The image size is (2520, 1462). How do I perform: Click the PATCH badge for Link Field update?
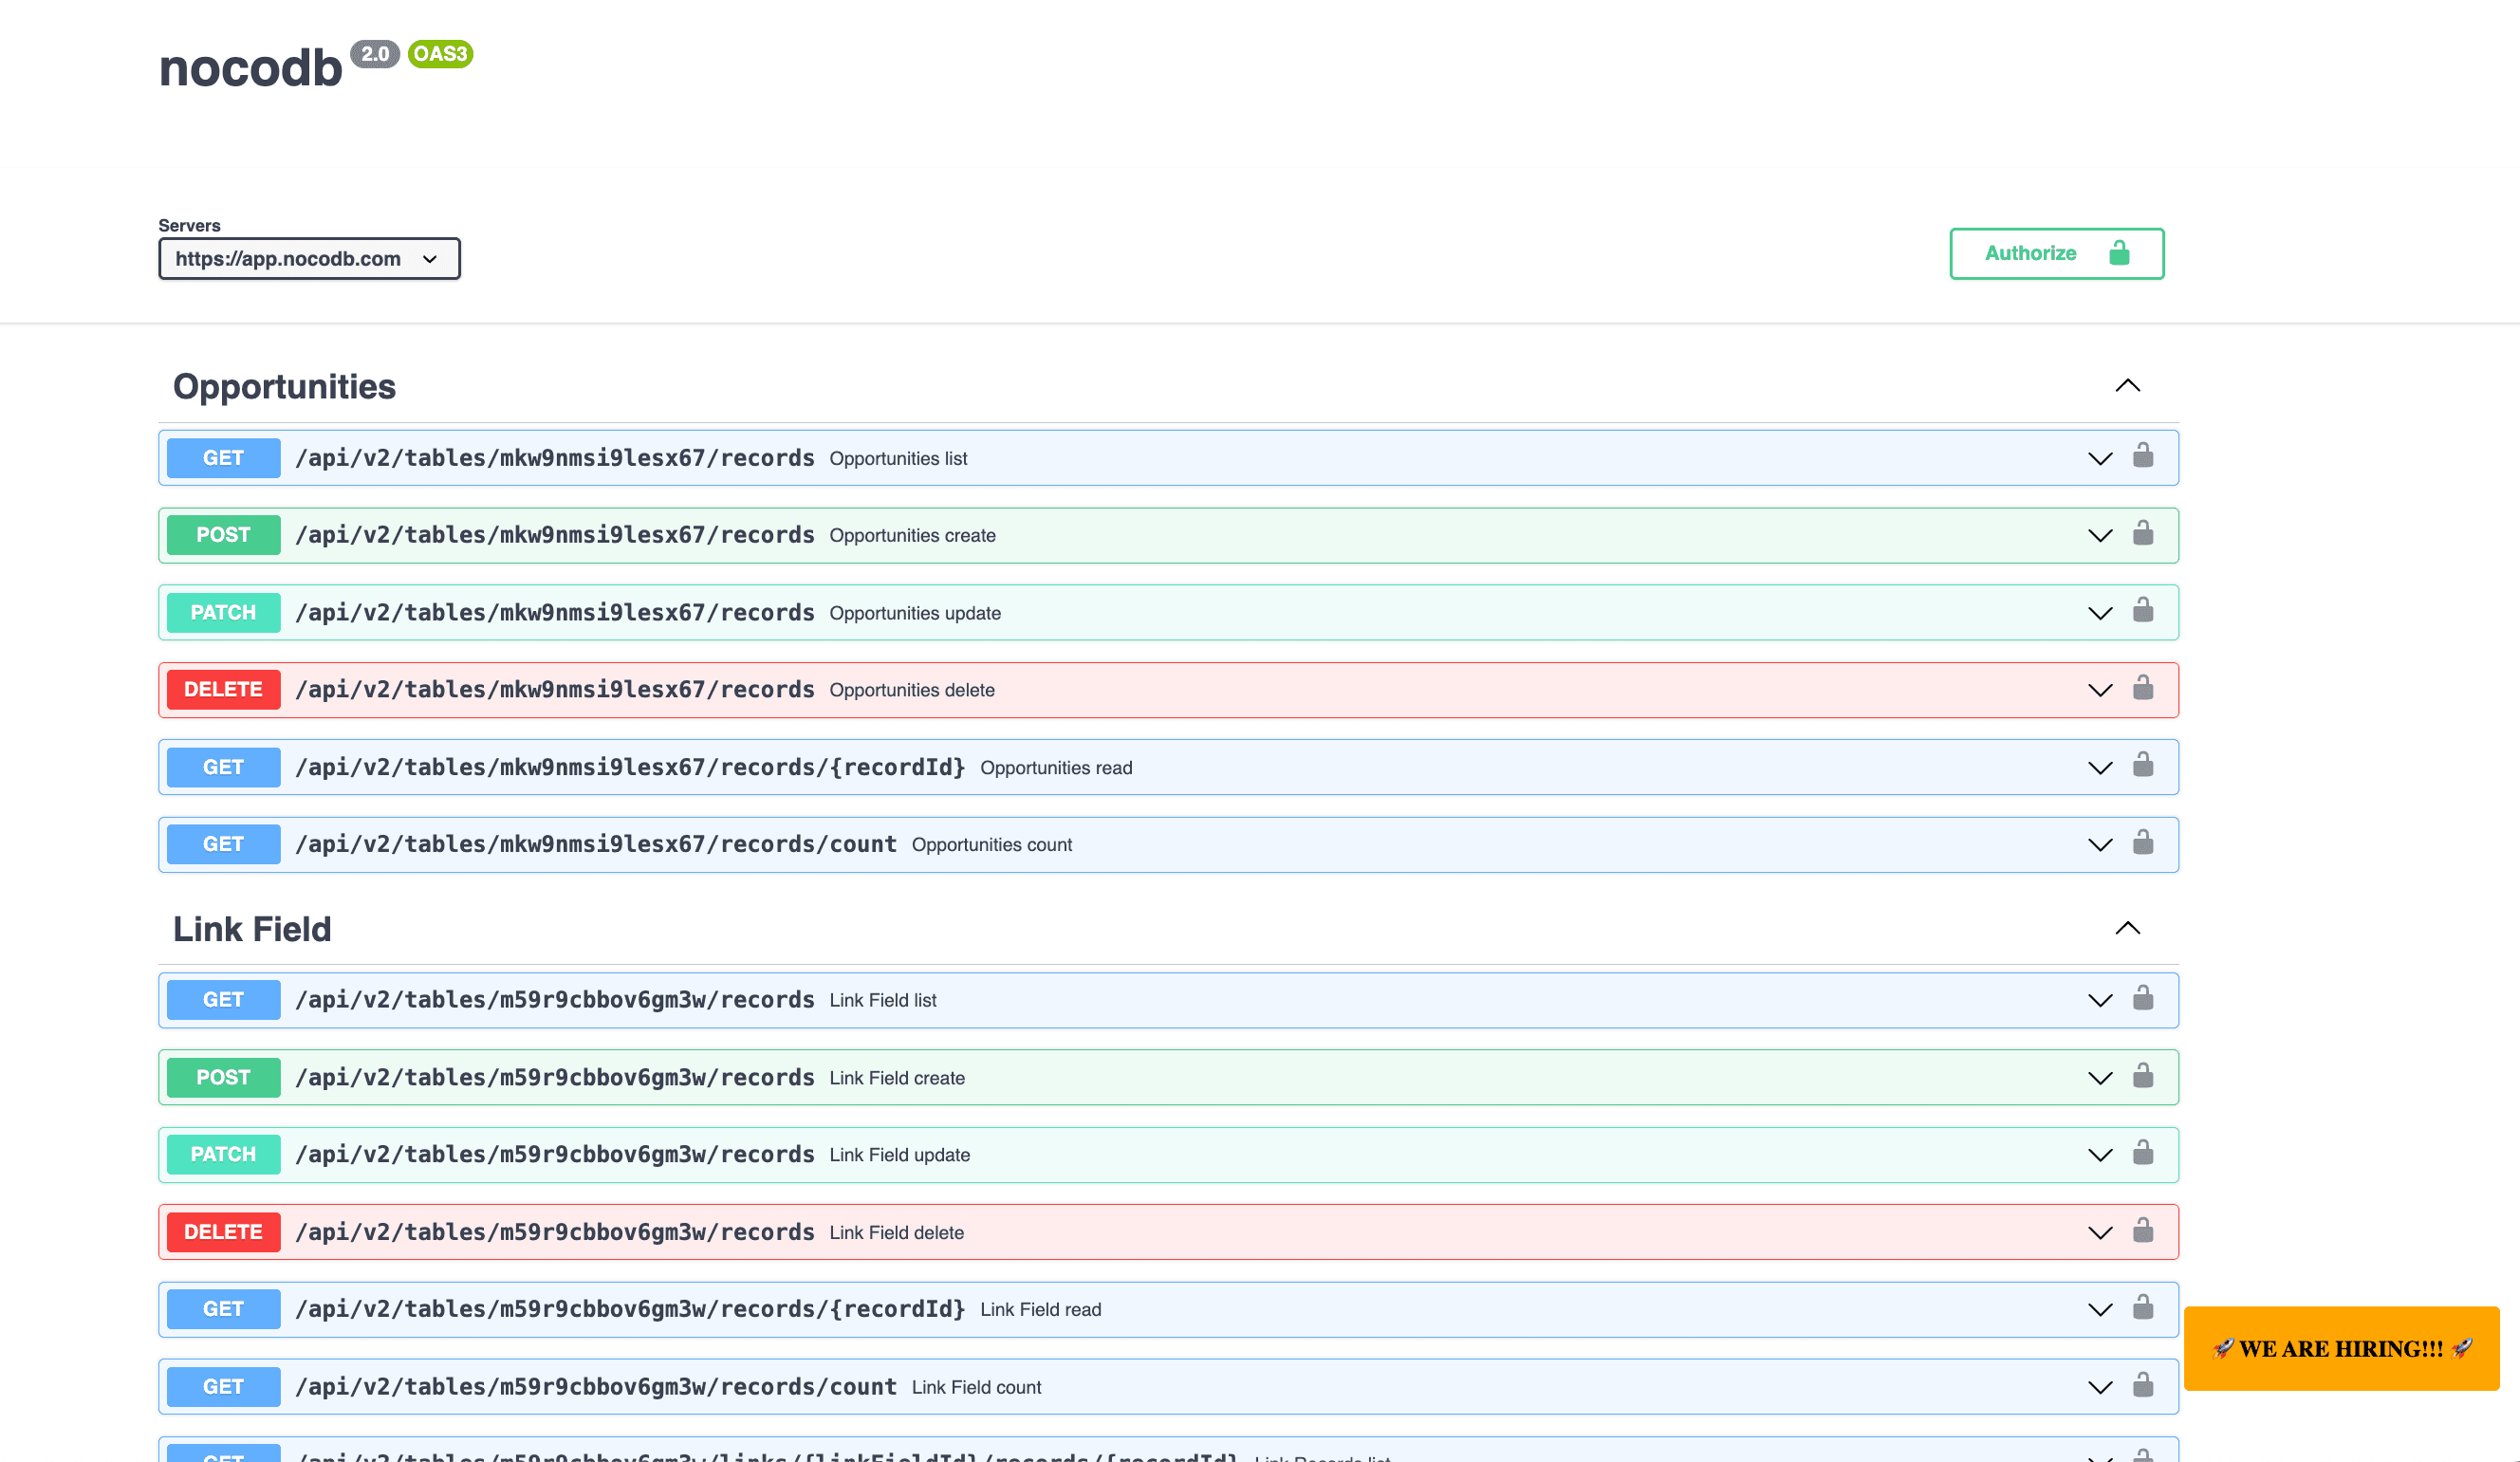(223, 1155)
